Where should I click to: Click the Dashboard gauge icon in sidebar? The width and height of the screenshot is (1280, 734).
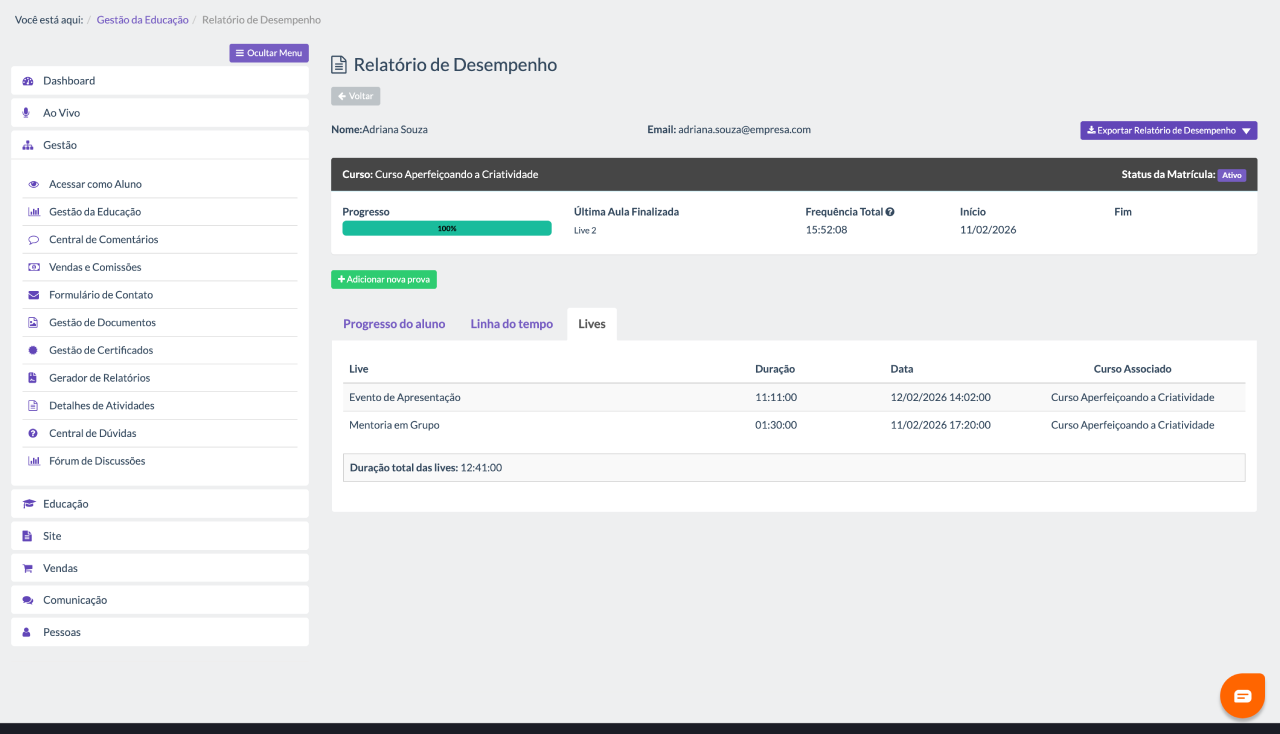(28, 81)
